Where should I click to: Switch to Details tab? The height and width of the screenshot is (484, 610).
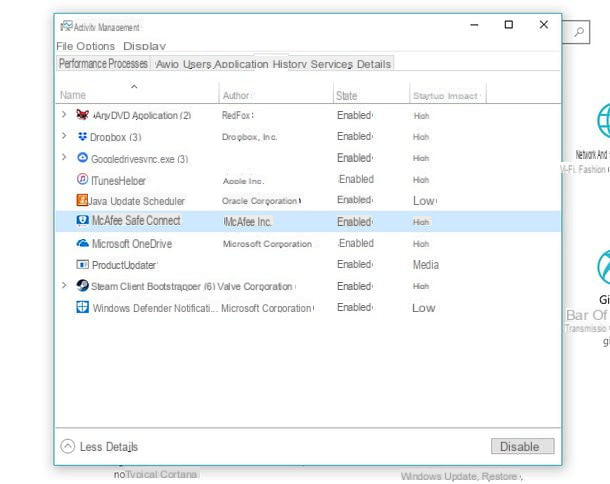coord(374,64)
